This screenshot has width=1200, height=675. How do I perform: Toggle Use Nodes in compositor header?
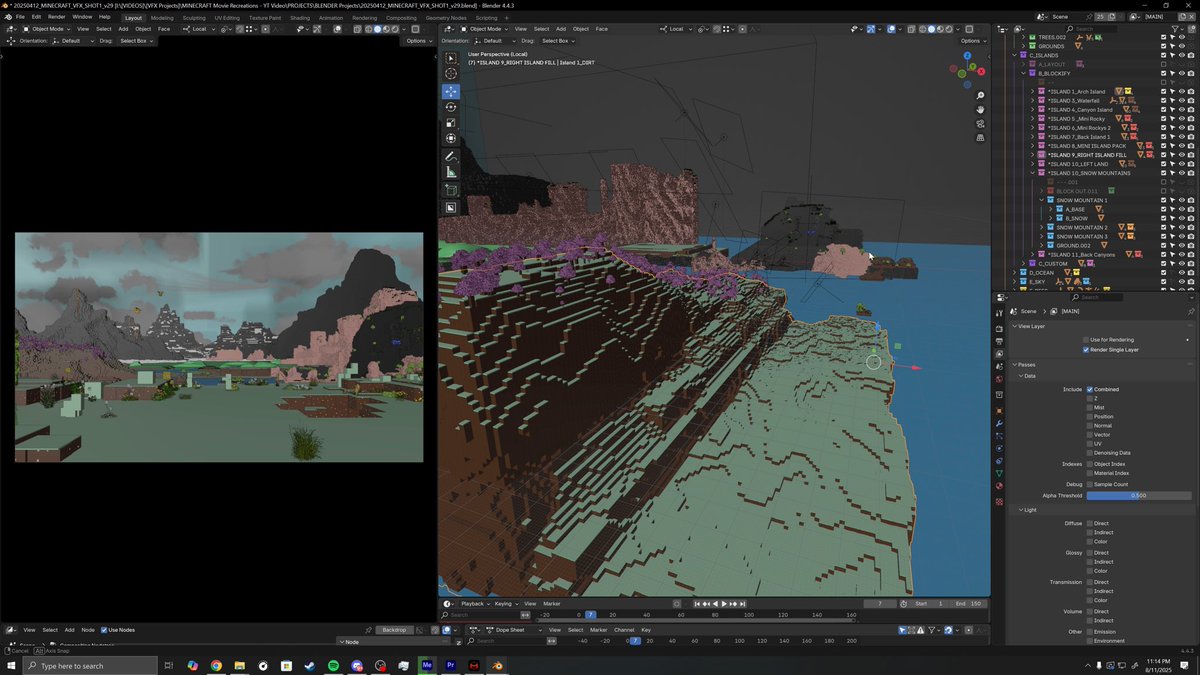tap(104, 630)
